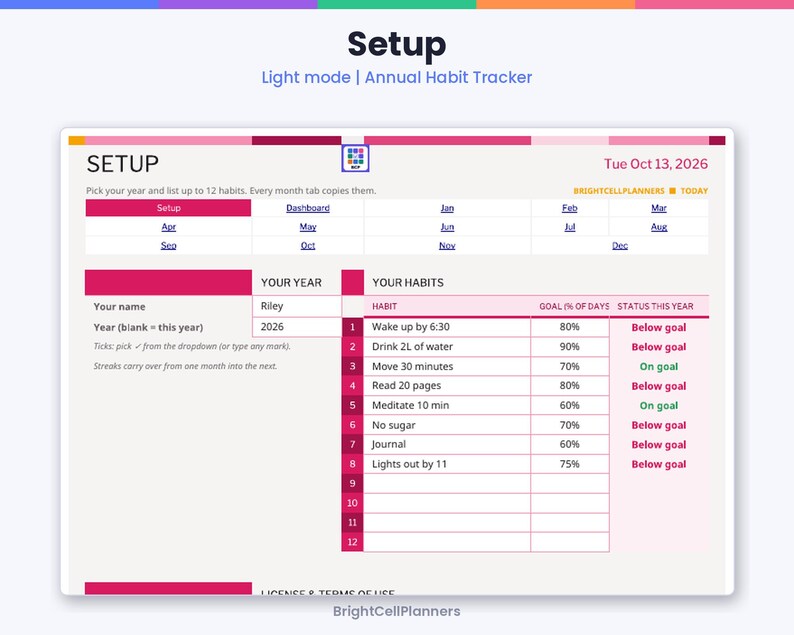This screenshot has height=635, width=794.
Task: Go to the Feb month tab
Action: pos(570,208)
